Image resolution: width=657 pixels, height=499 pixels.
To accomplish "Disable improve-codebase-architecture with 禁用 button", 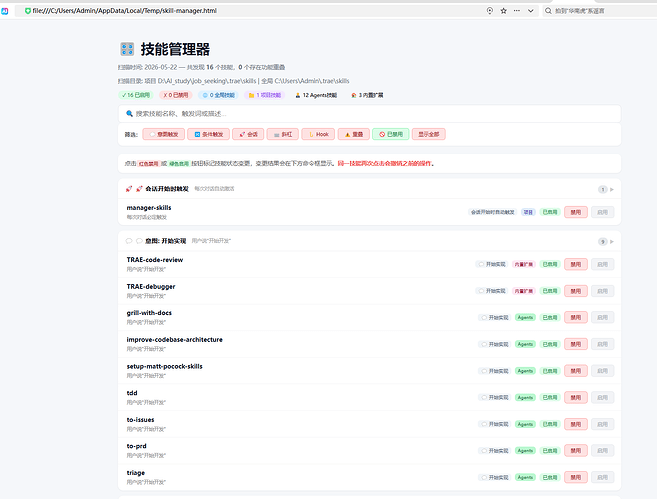I will click(x=576, y=344).
